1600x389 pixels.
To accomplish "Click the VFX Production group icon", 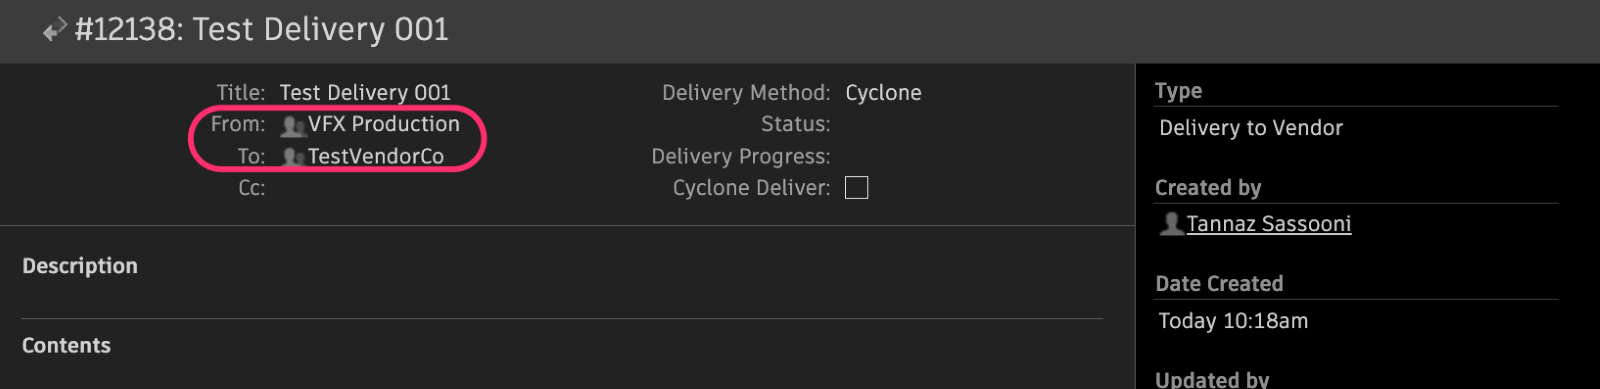I will tap(292, 126).
